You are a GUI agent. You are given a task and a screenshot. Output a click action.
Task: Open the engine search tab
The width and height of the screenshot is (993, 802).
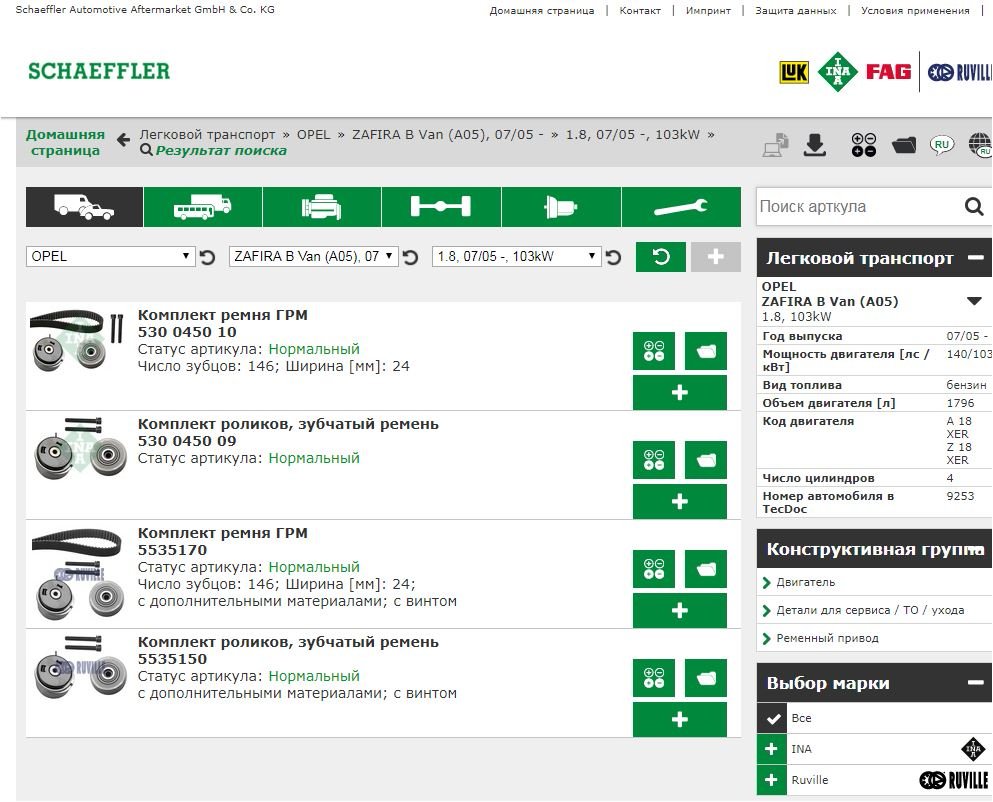322,207
